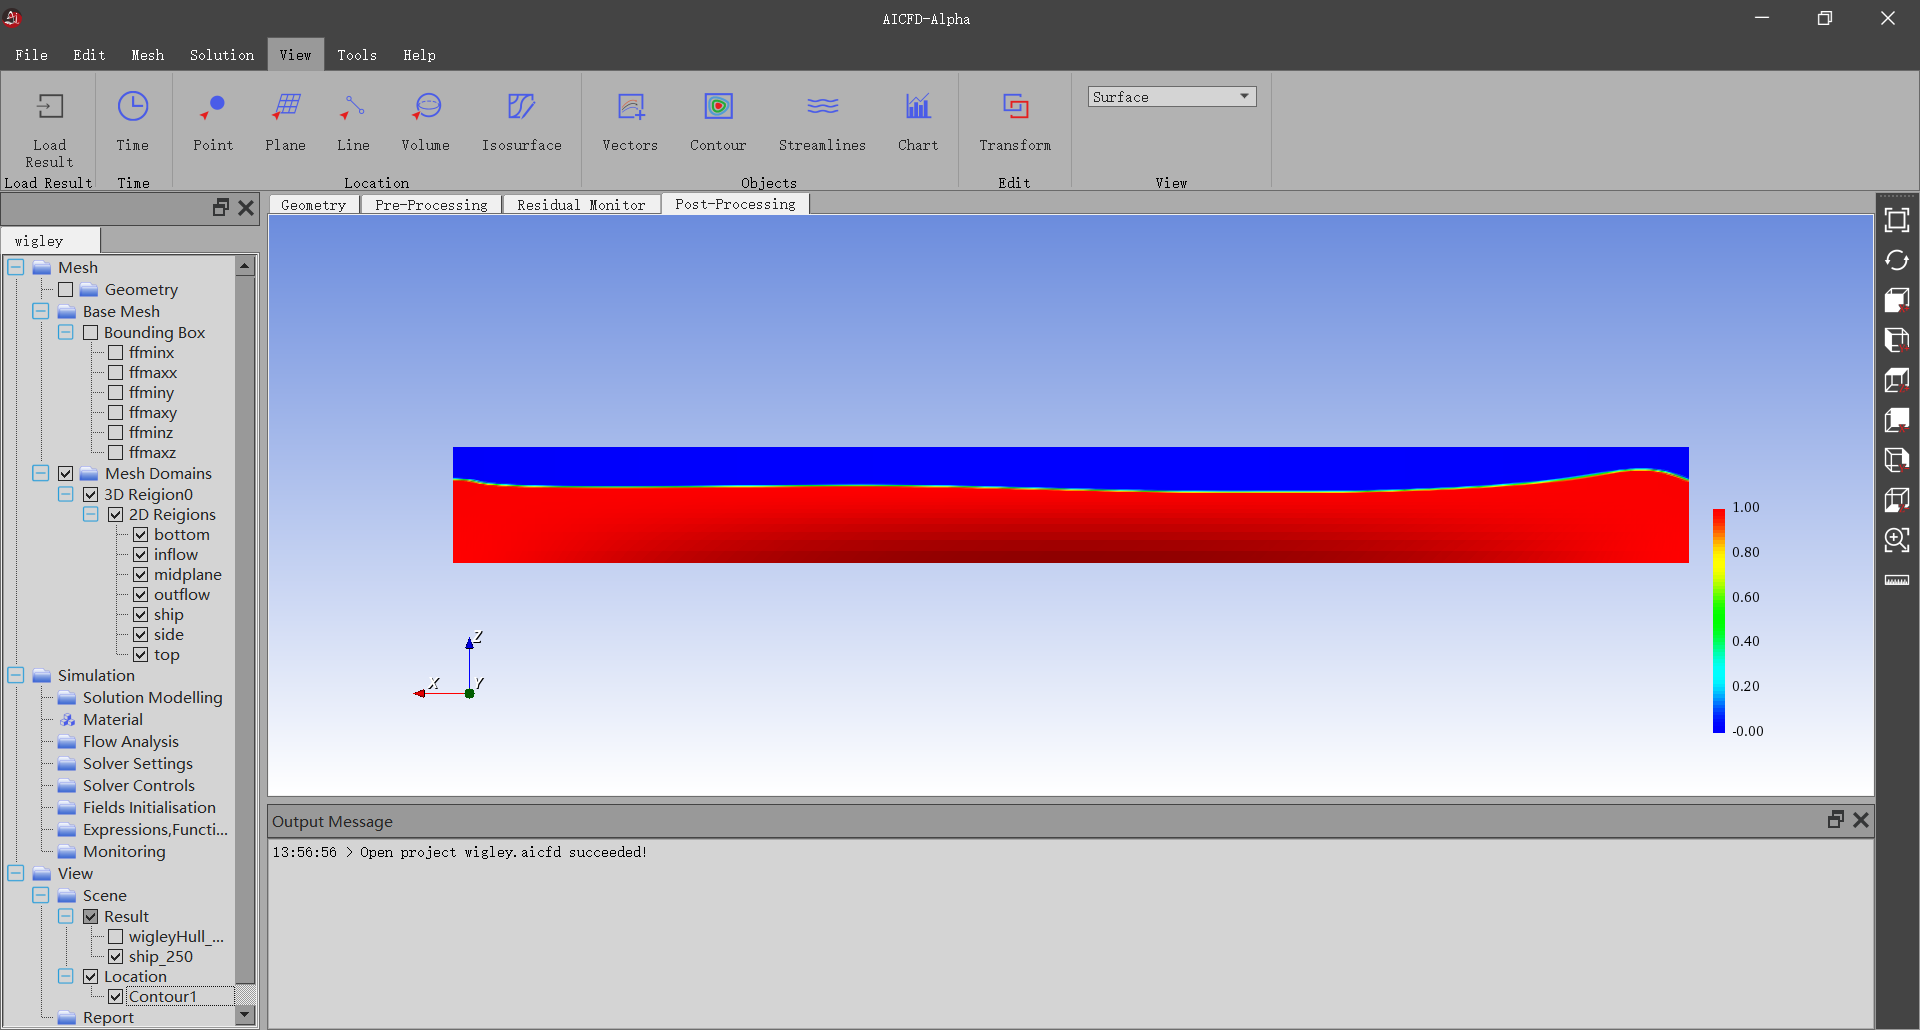Screen dimensions: 1920x1030
Task: Open the Time tool
Action: click(132, 106)
